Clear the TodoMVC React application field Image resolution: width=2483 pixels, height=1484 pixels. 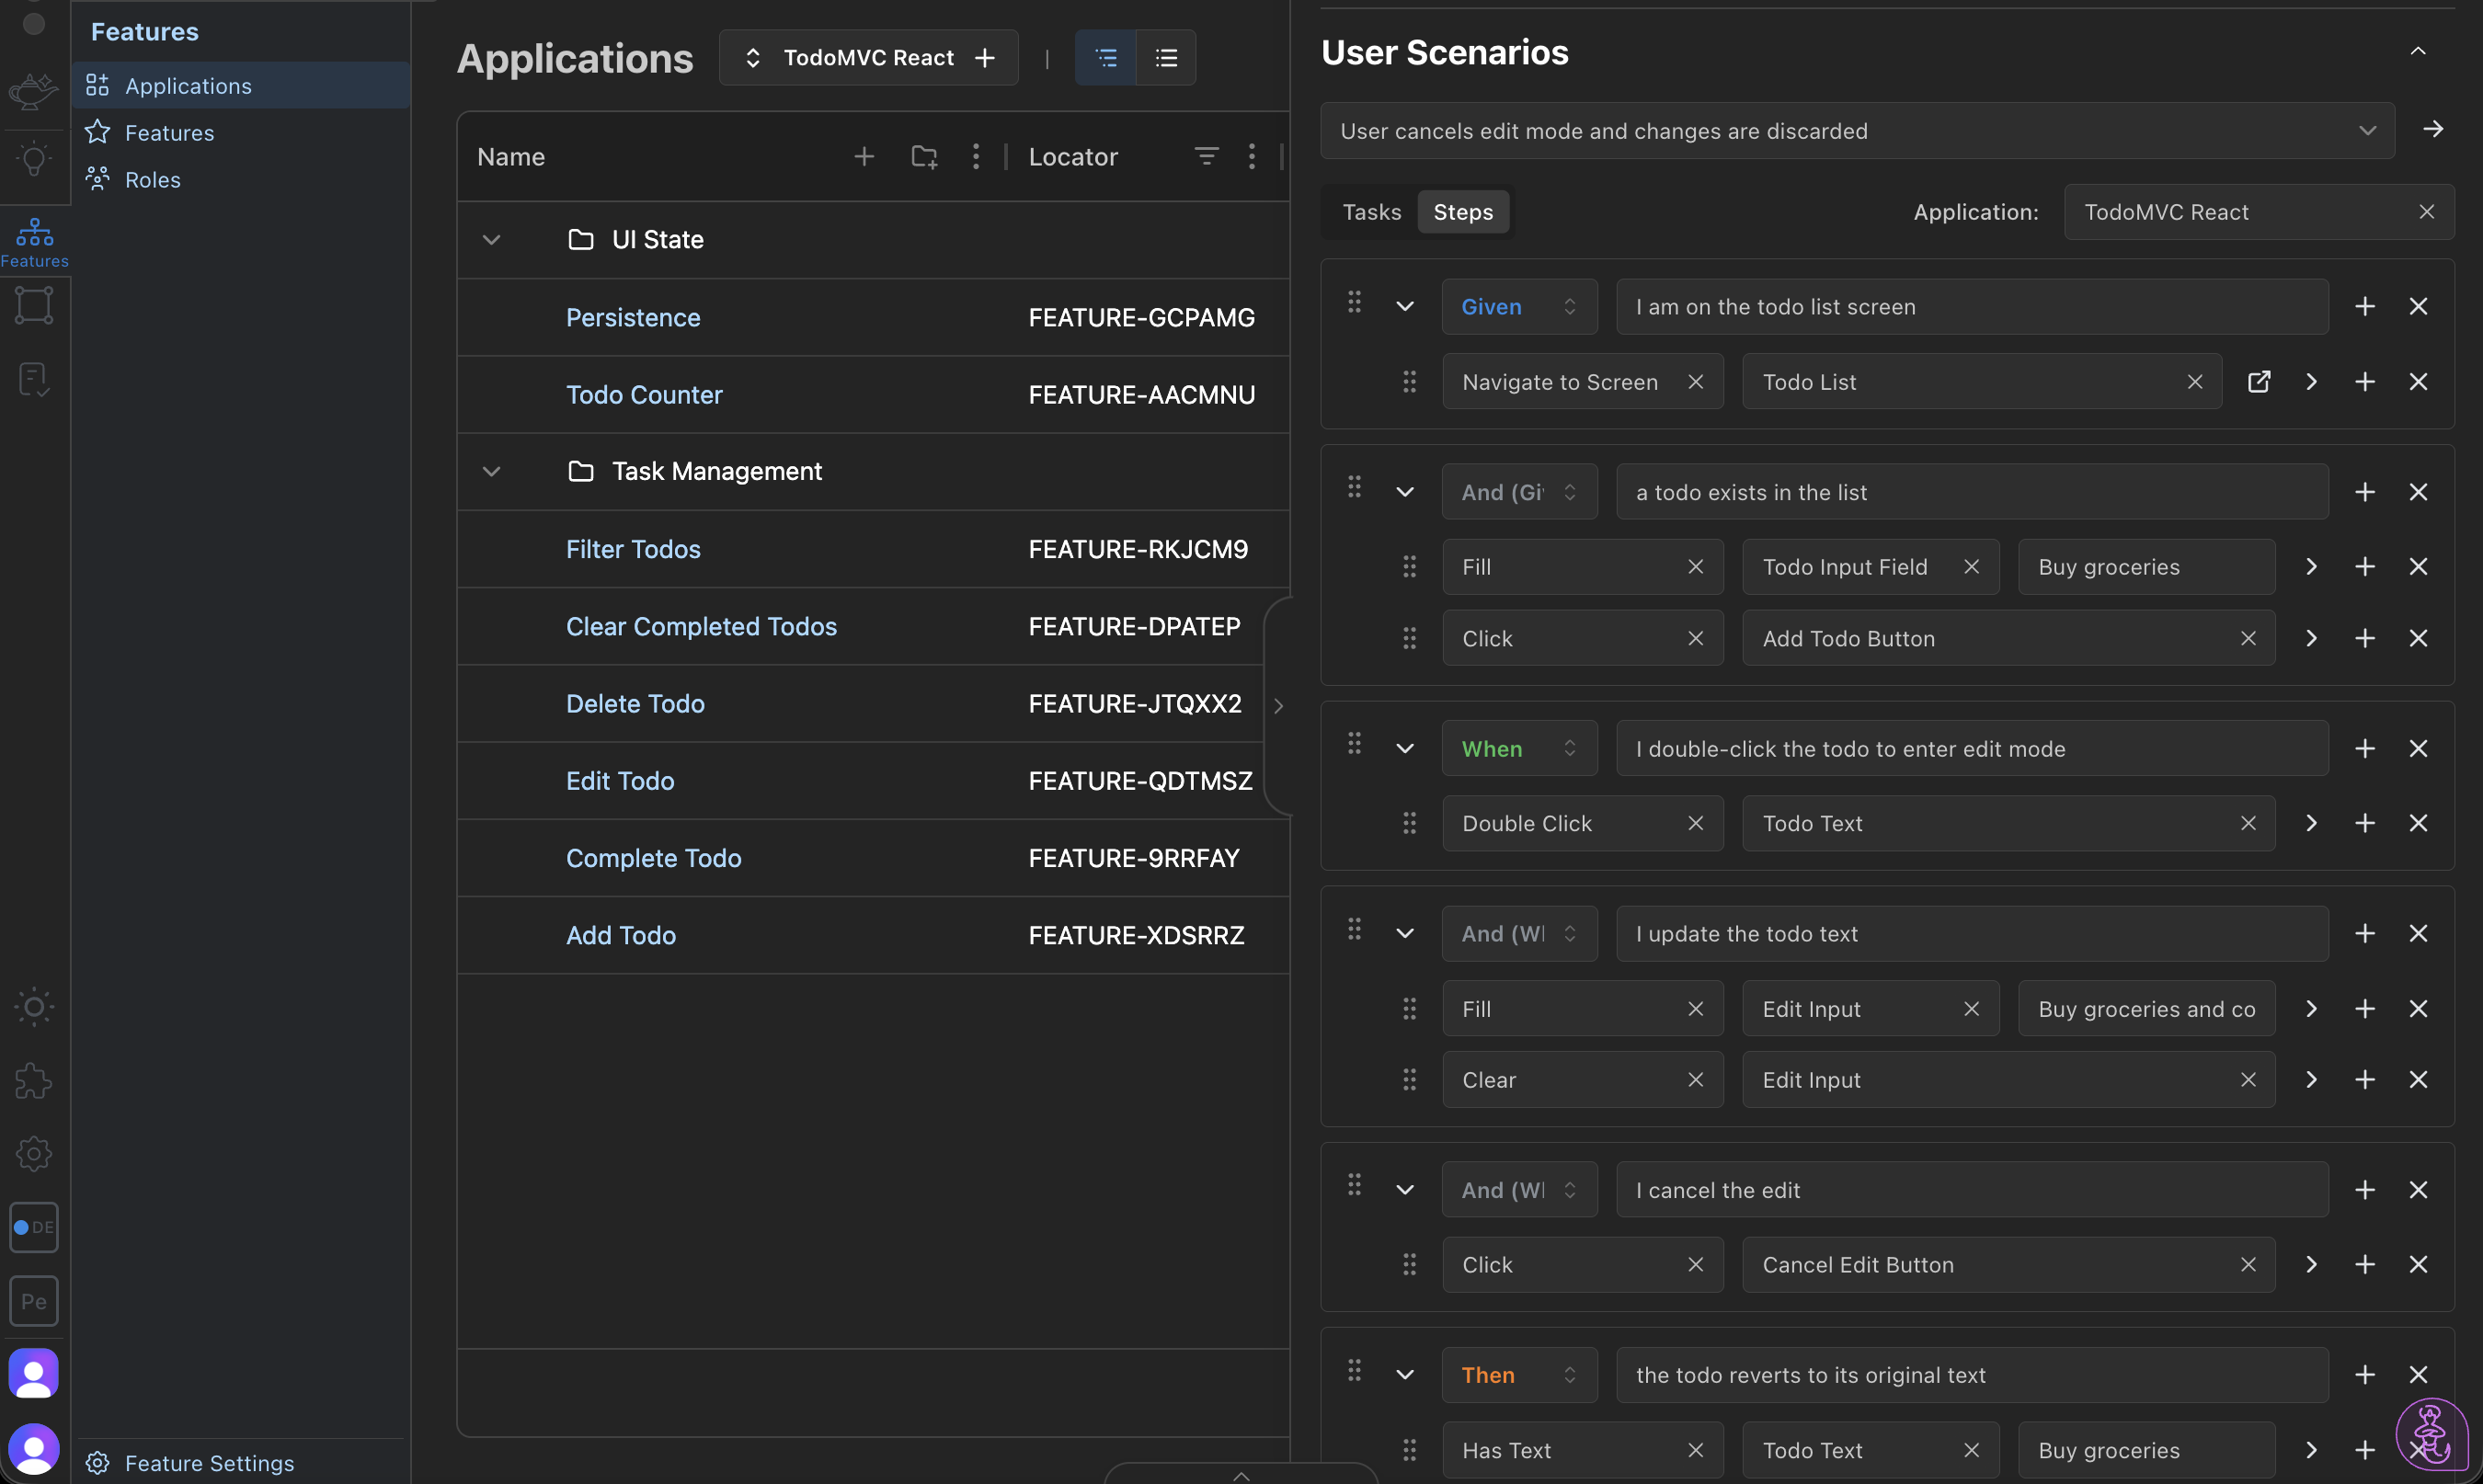pos(2426,212)
